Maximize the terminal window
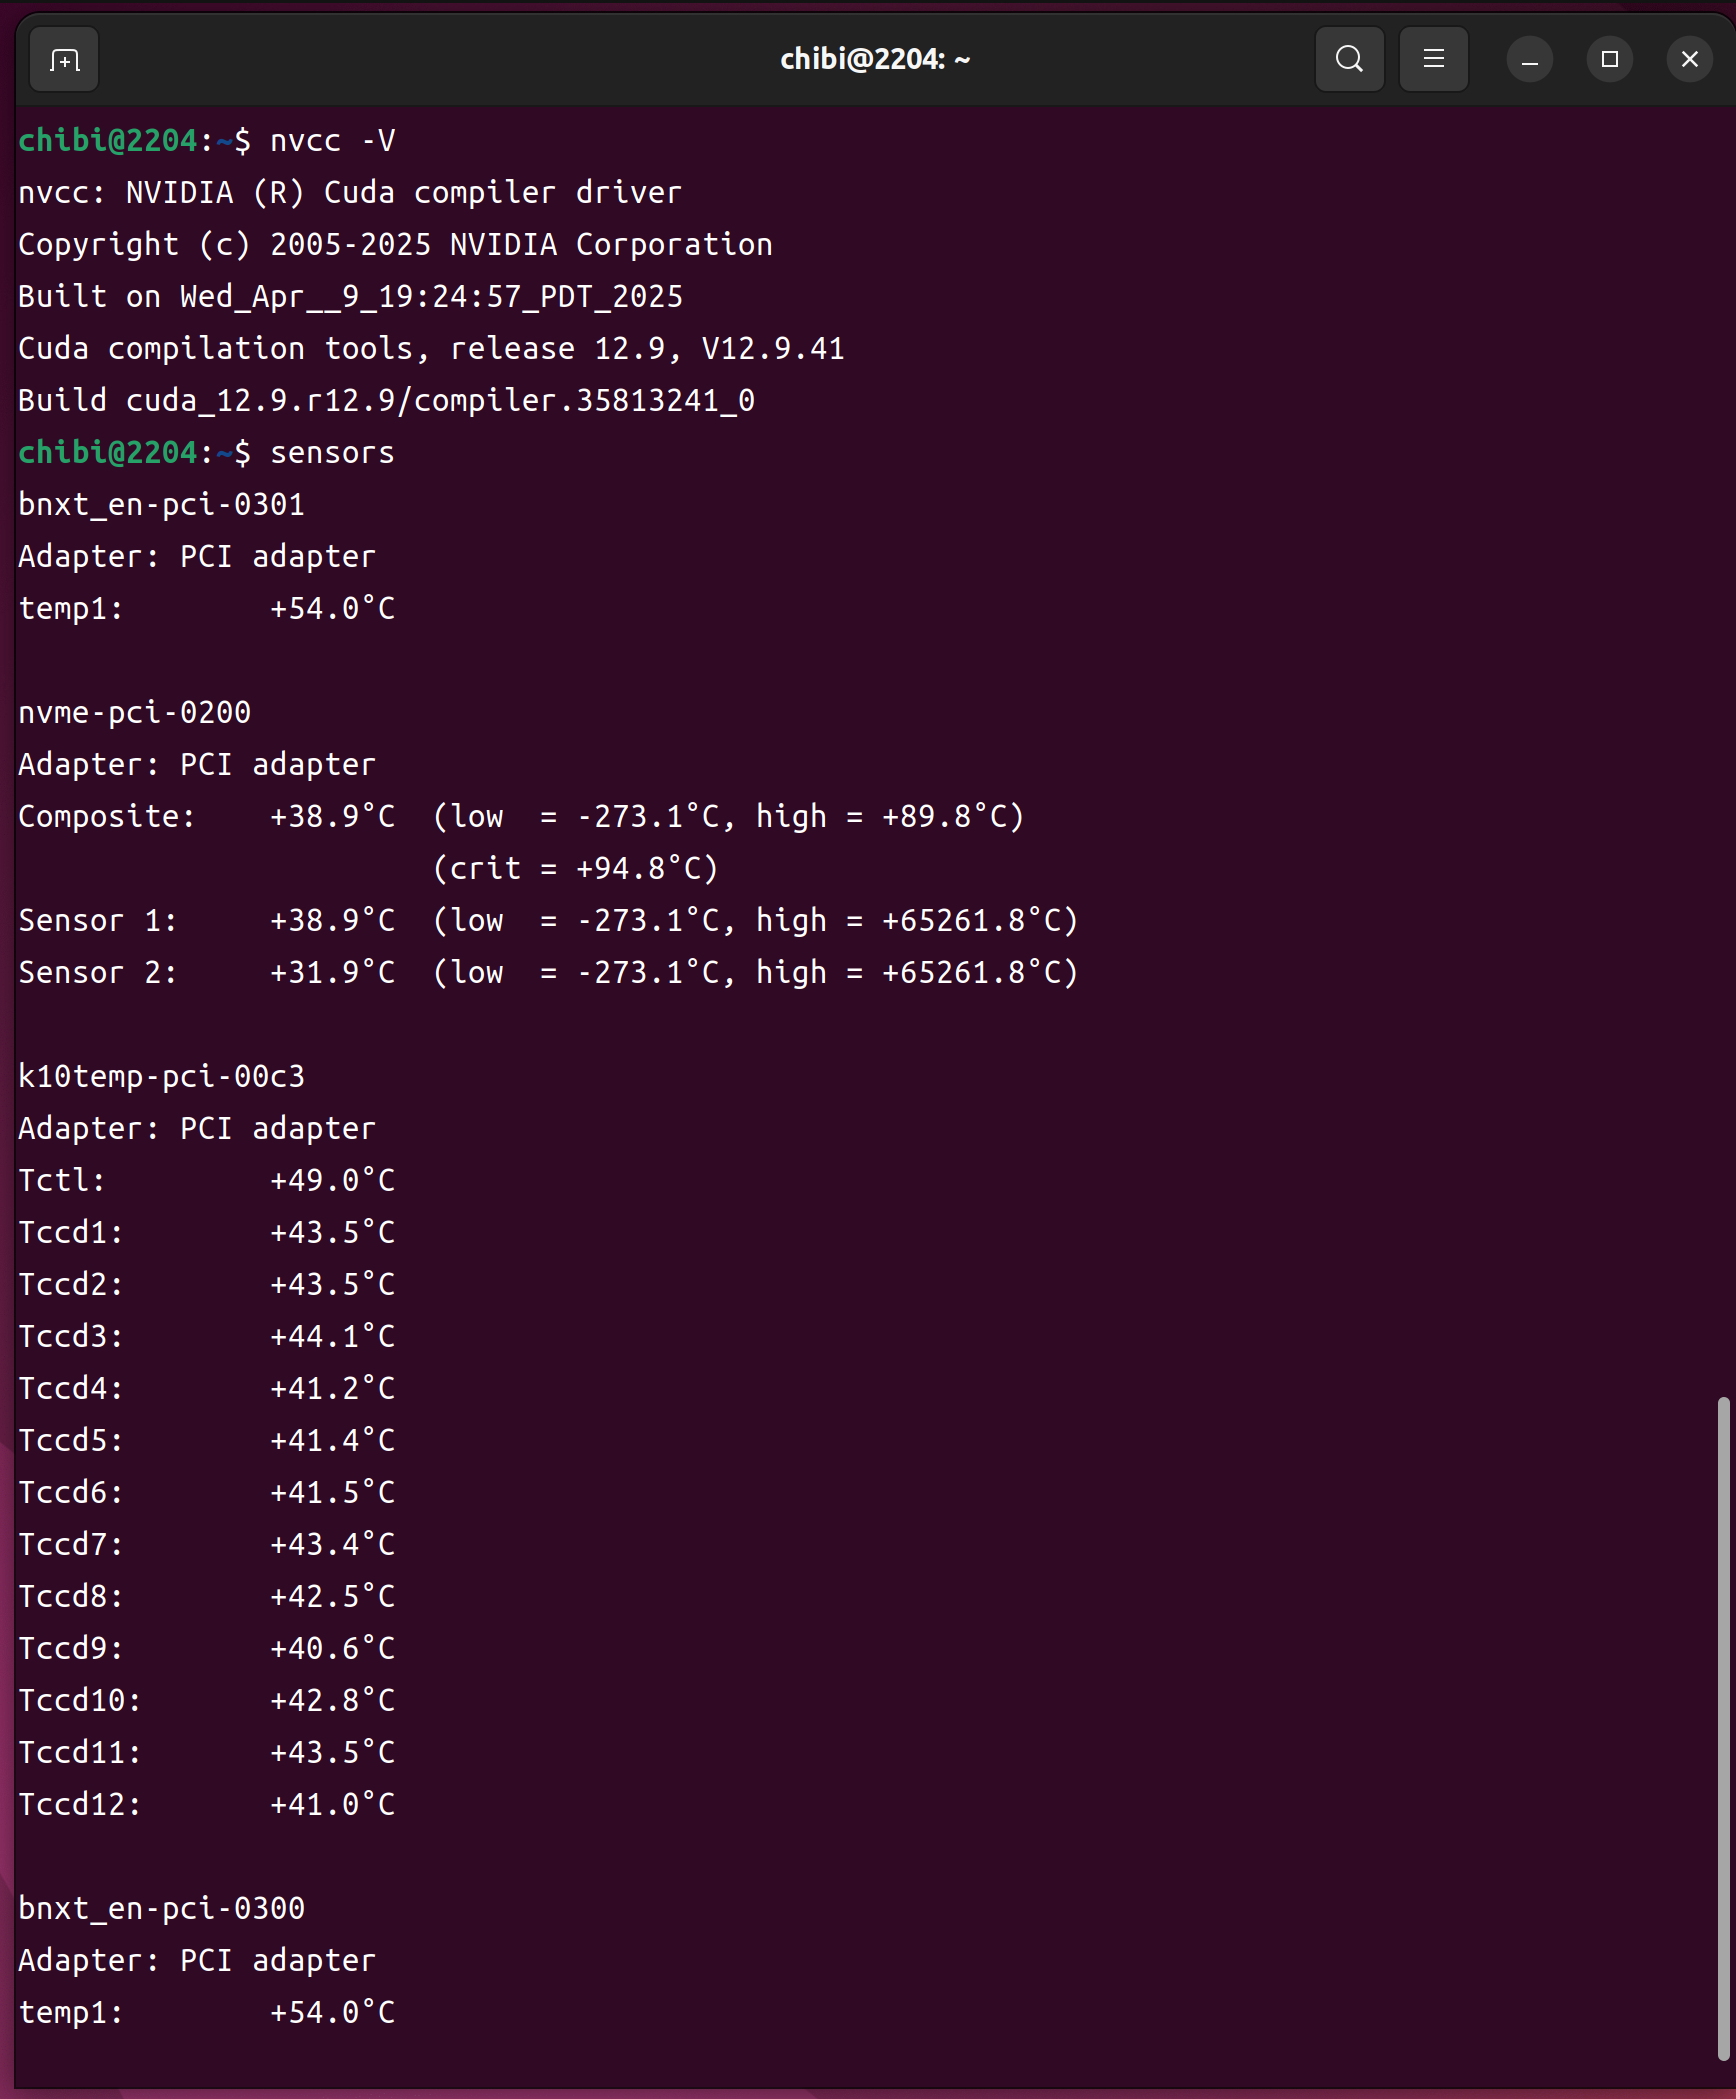 (x=1609, y=60)
